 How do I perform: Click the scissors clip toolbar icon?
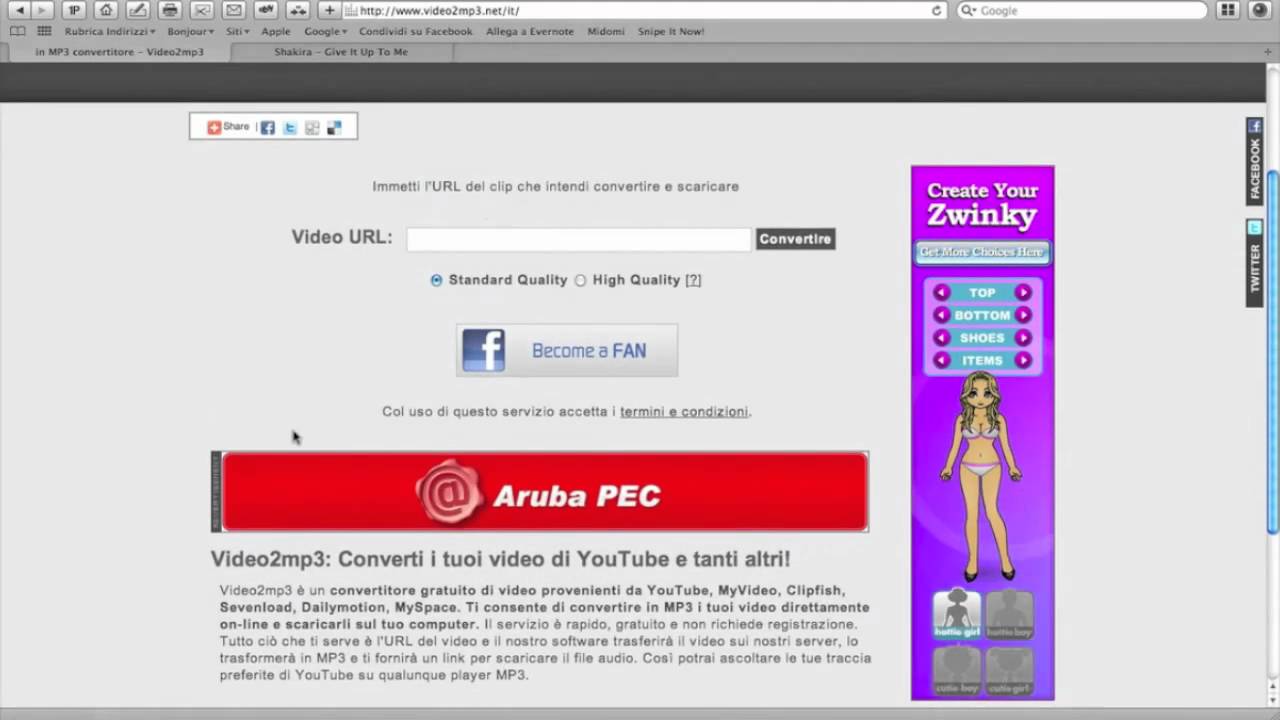pyautogui.click(x=202, y=10)
